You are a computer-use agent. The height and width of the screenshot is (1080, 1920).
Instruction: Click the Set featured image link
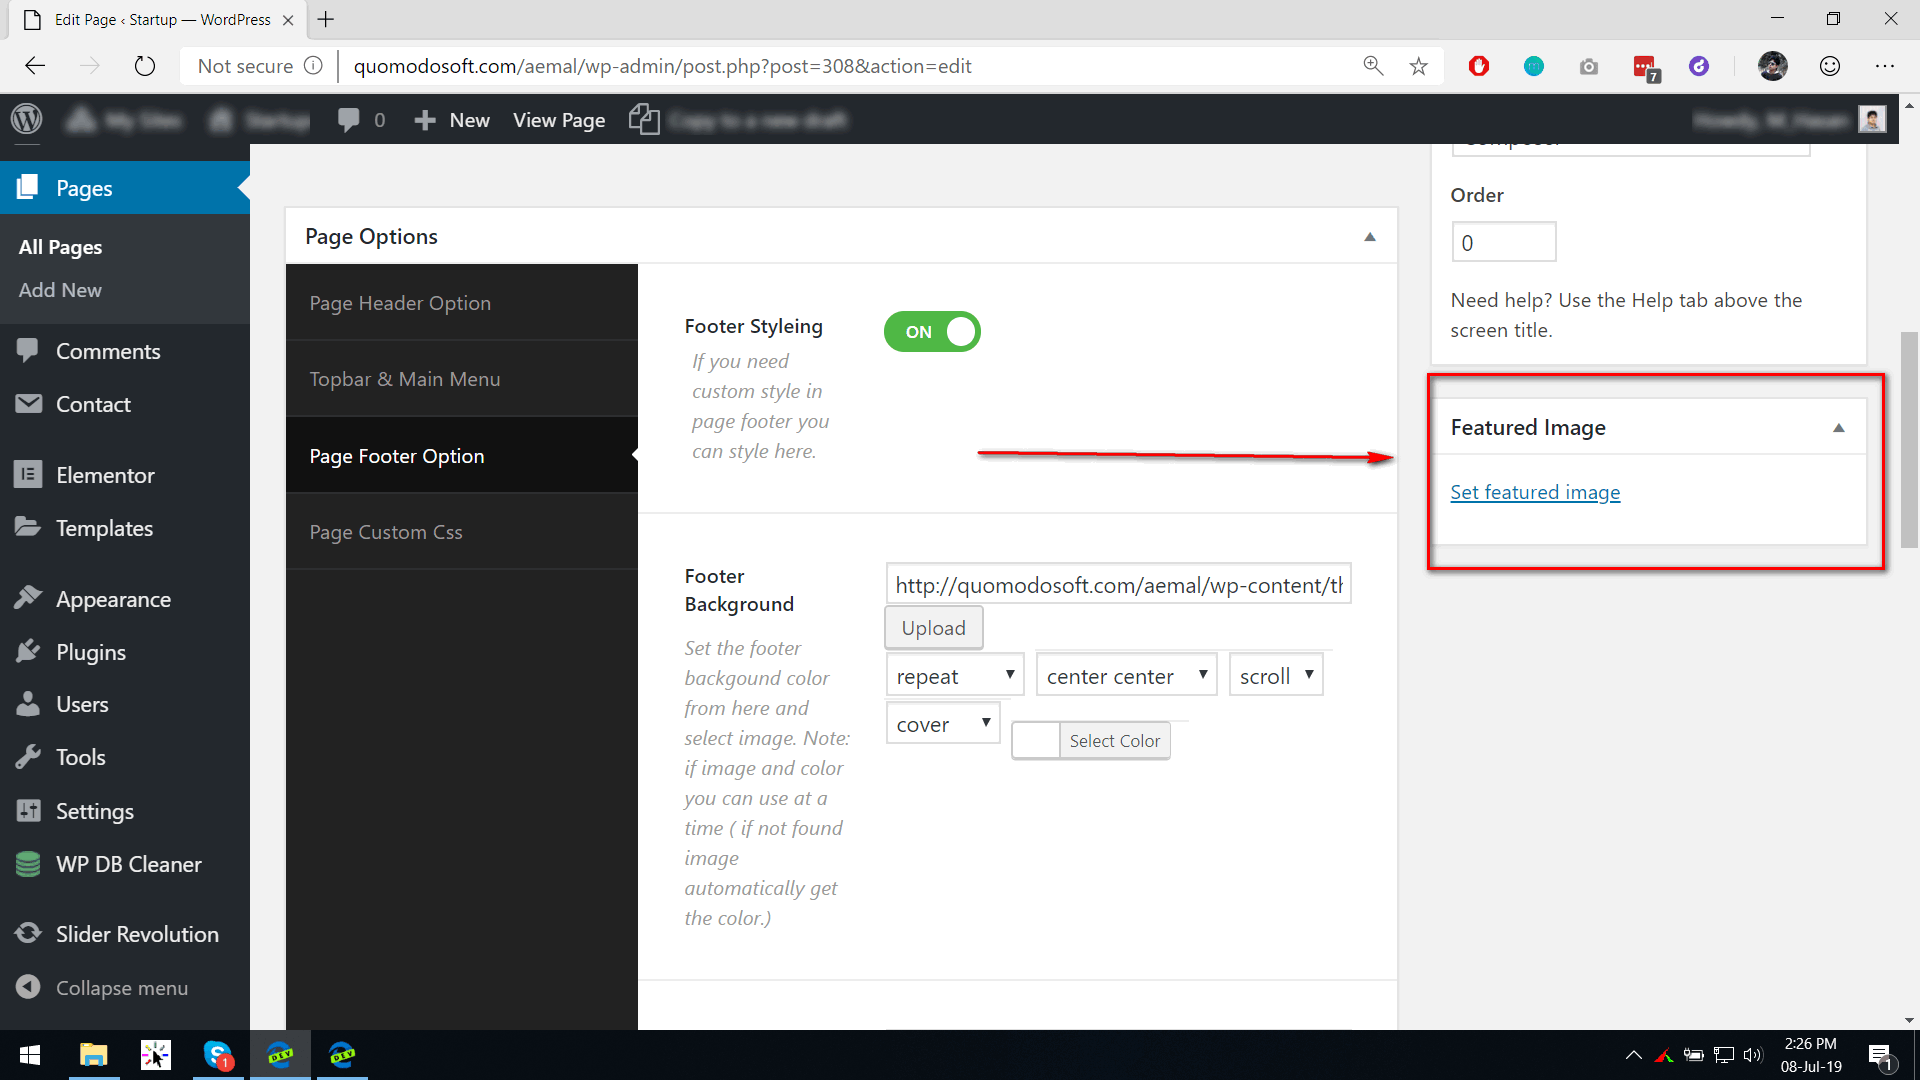point(1535,492)
